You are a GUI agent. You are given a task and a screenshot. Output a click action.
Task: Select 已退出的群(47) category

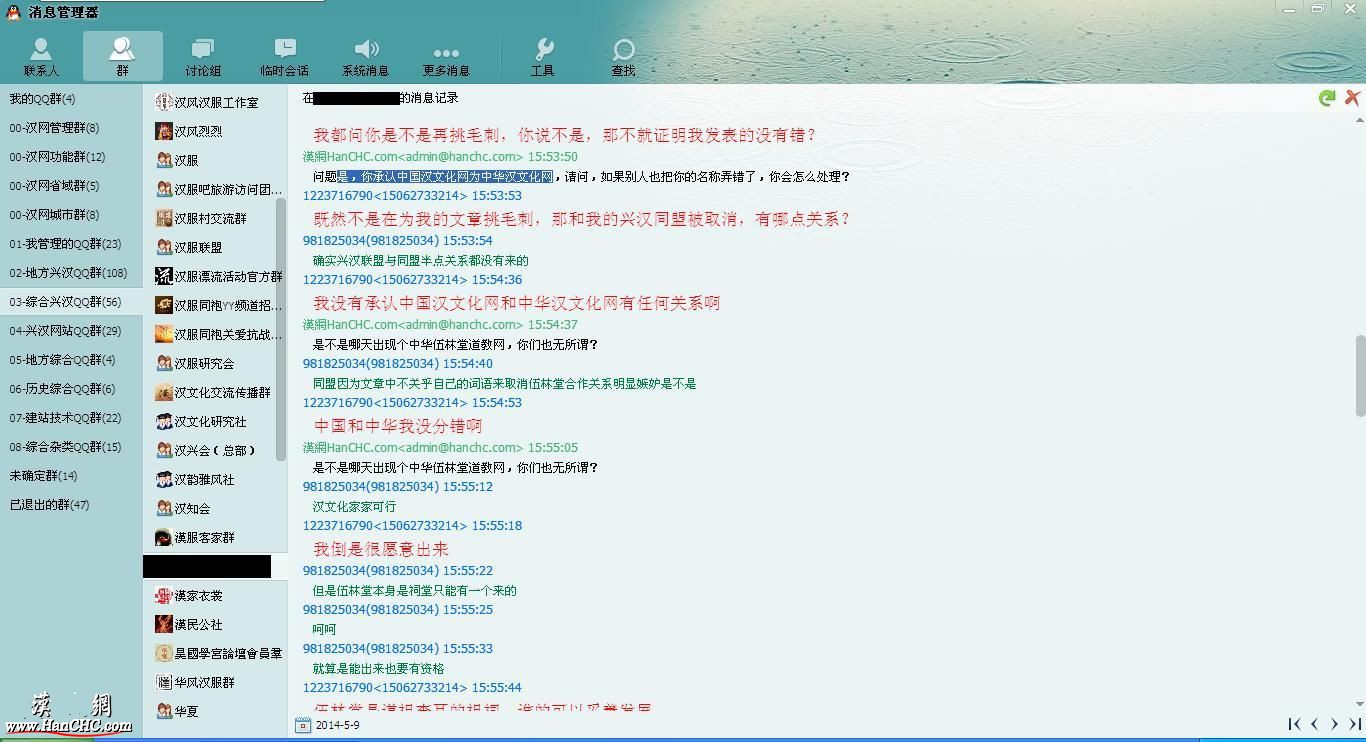click(x=50, y=505)
